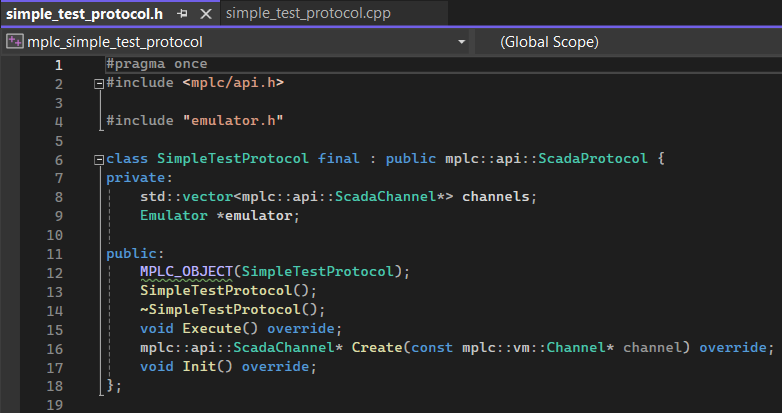Click the MPLC_OBJECT macro on line 12
This screenshot has height=413, width=782.
click(x=186, y=272)
